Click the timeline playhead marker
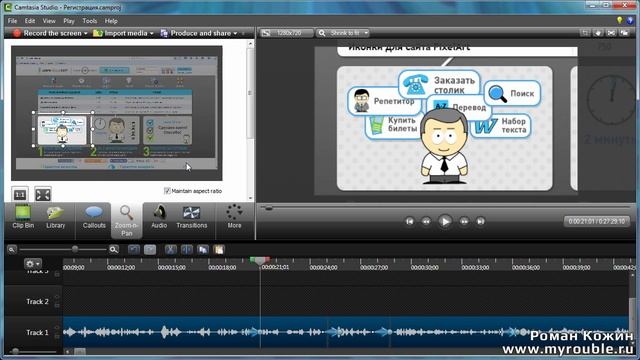Viewport: 640px width, 360px height. 260,260
